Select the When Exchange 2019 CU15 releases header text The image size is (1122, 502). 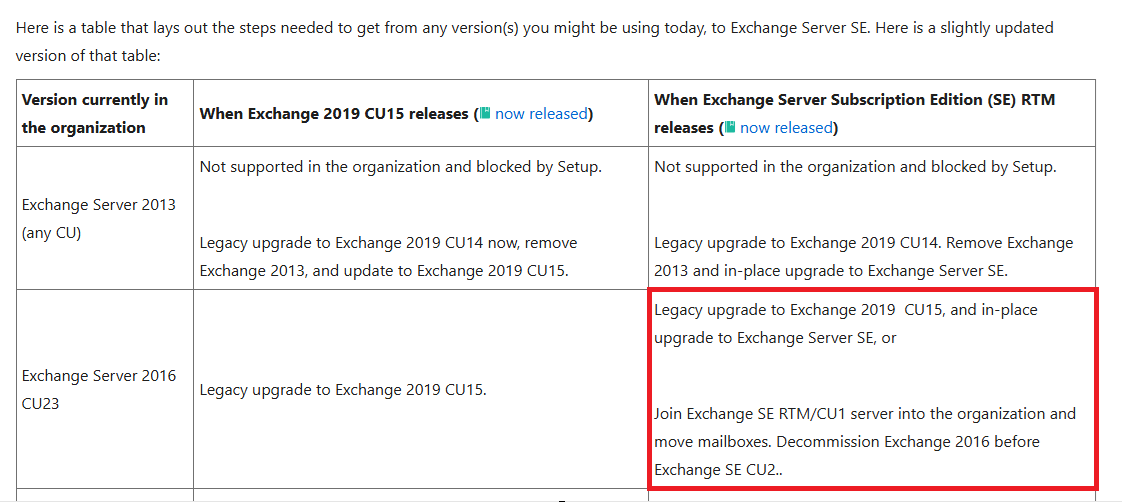coord(333,113)
